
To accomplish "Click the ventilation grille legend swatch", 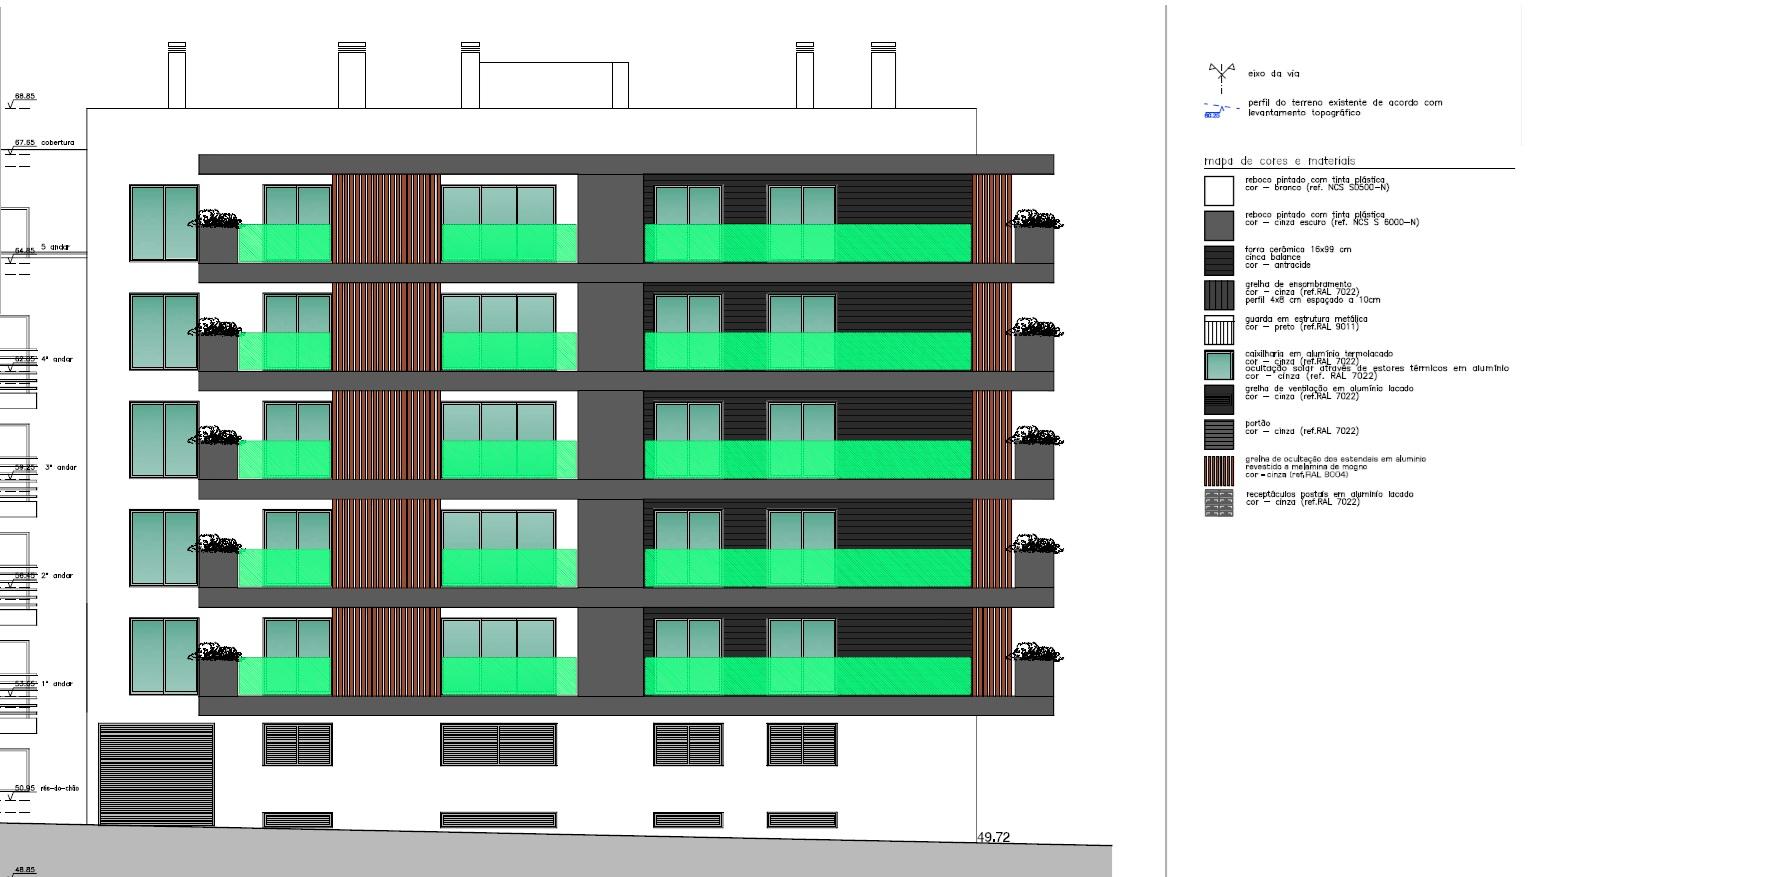I will tap(1218, 399).
